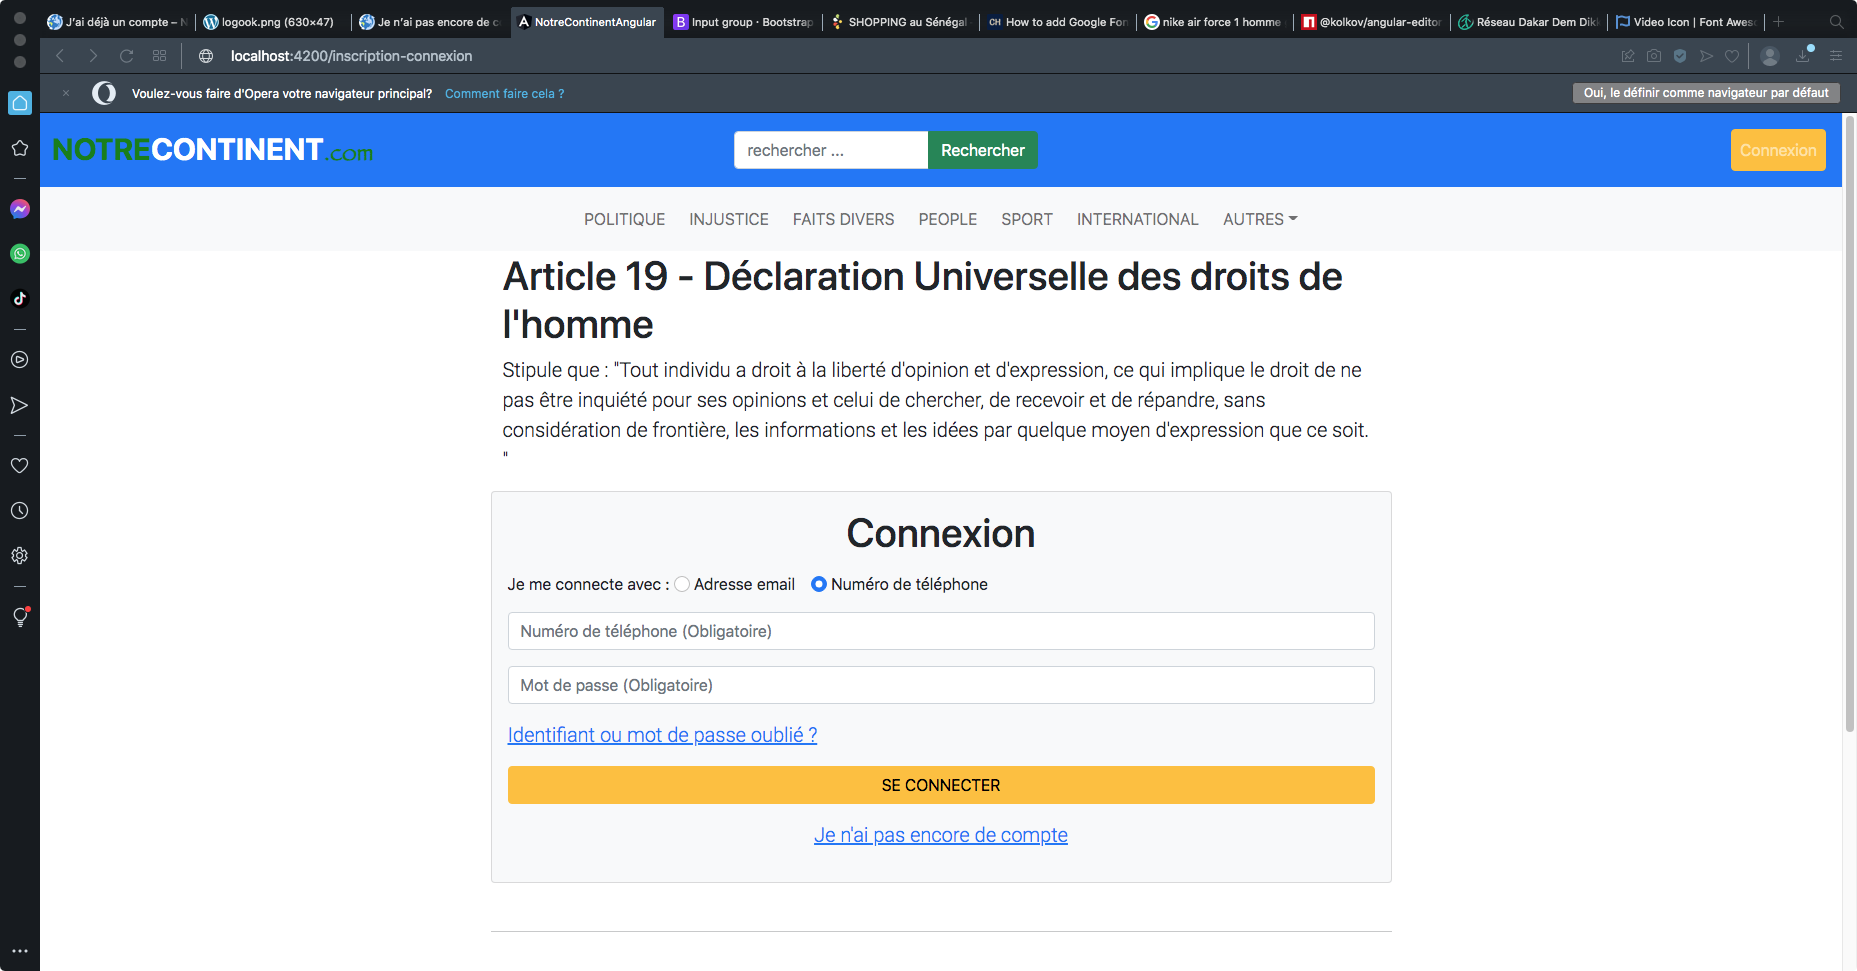Click the forgotten password link
This screenshot has width=1857, height=971.
[x=662, y=735]
